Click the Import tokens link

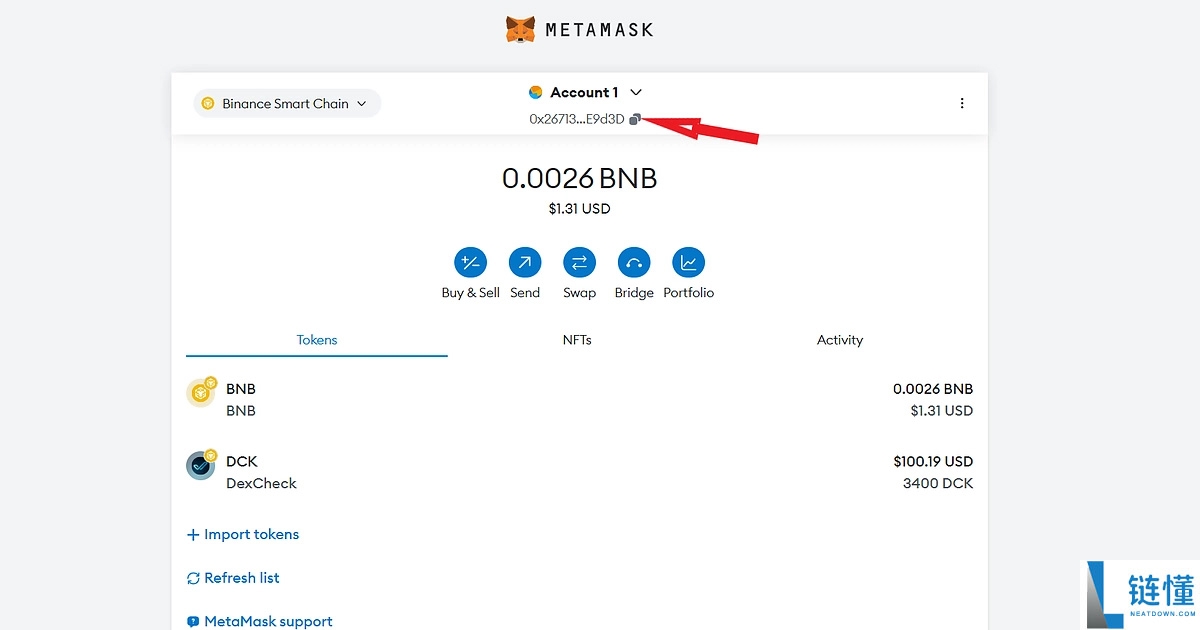[243, 534]
